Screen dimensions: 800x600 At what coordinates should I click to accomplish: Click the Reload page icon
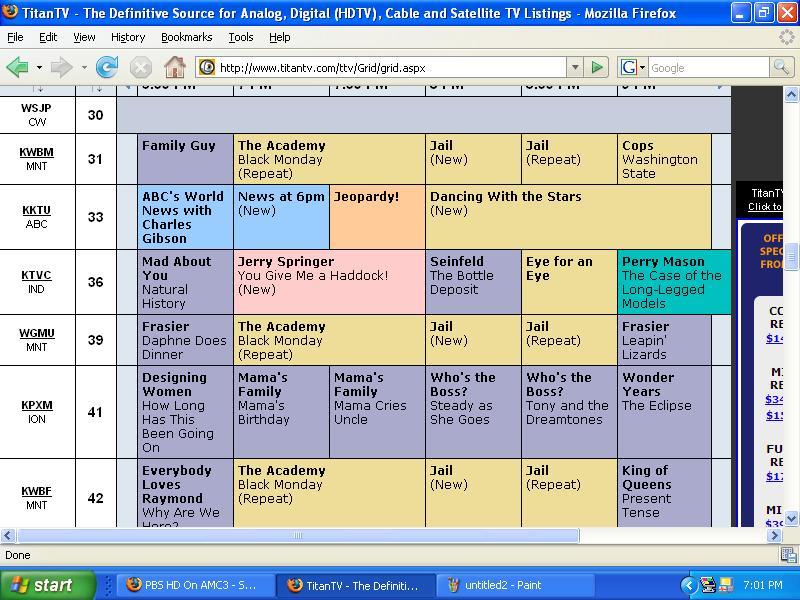[107, 67]
